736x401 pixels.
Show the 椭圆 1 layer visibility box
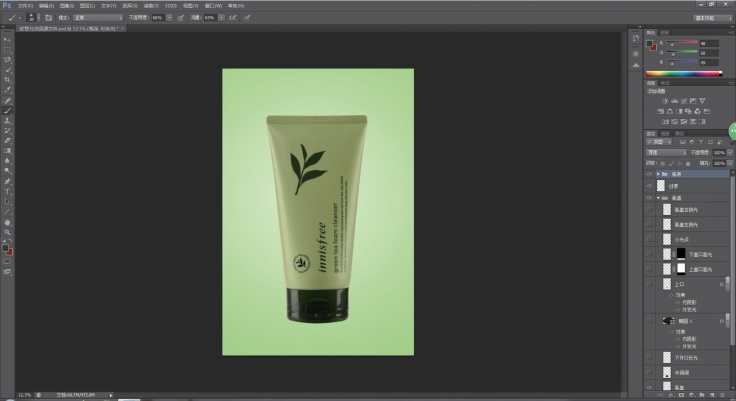click(x=649, y=321)
